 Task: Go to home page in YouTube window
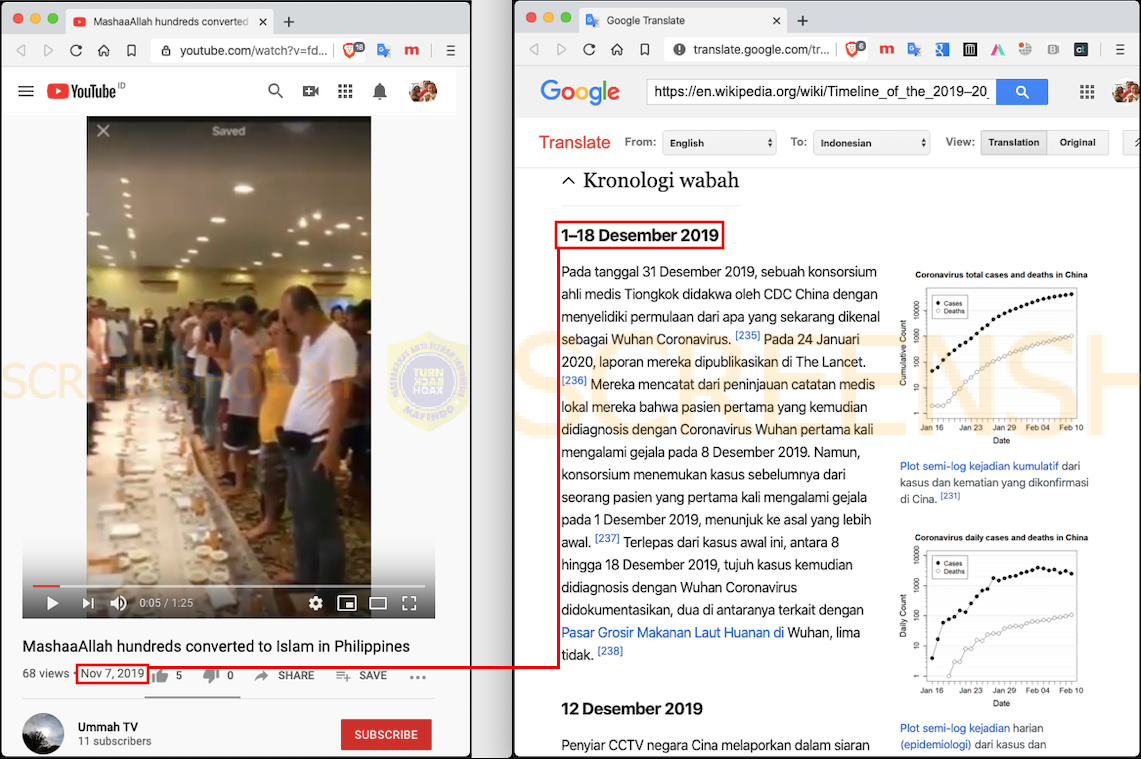104,50
